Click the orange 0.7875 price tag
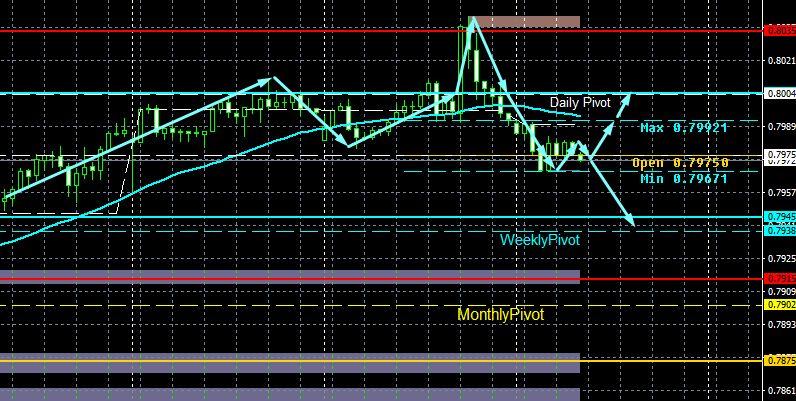Viewport: 796px width, 401px height. pos(780,360)
